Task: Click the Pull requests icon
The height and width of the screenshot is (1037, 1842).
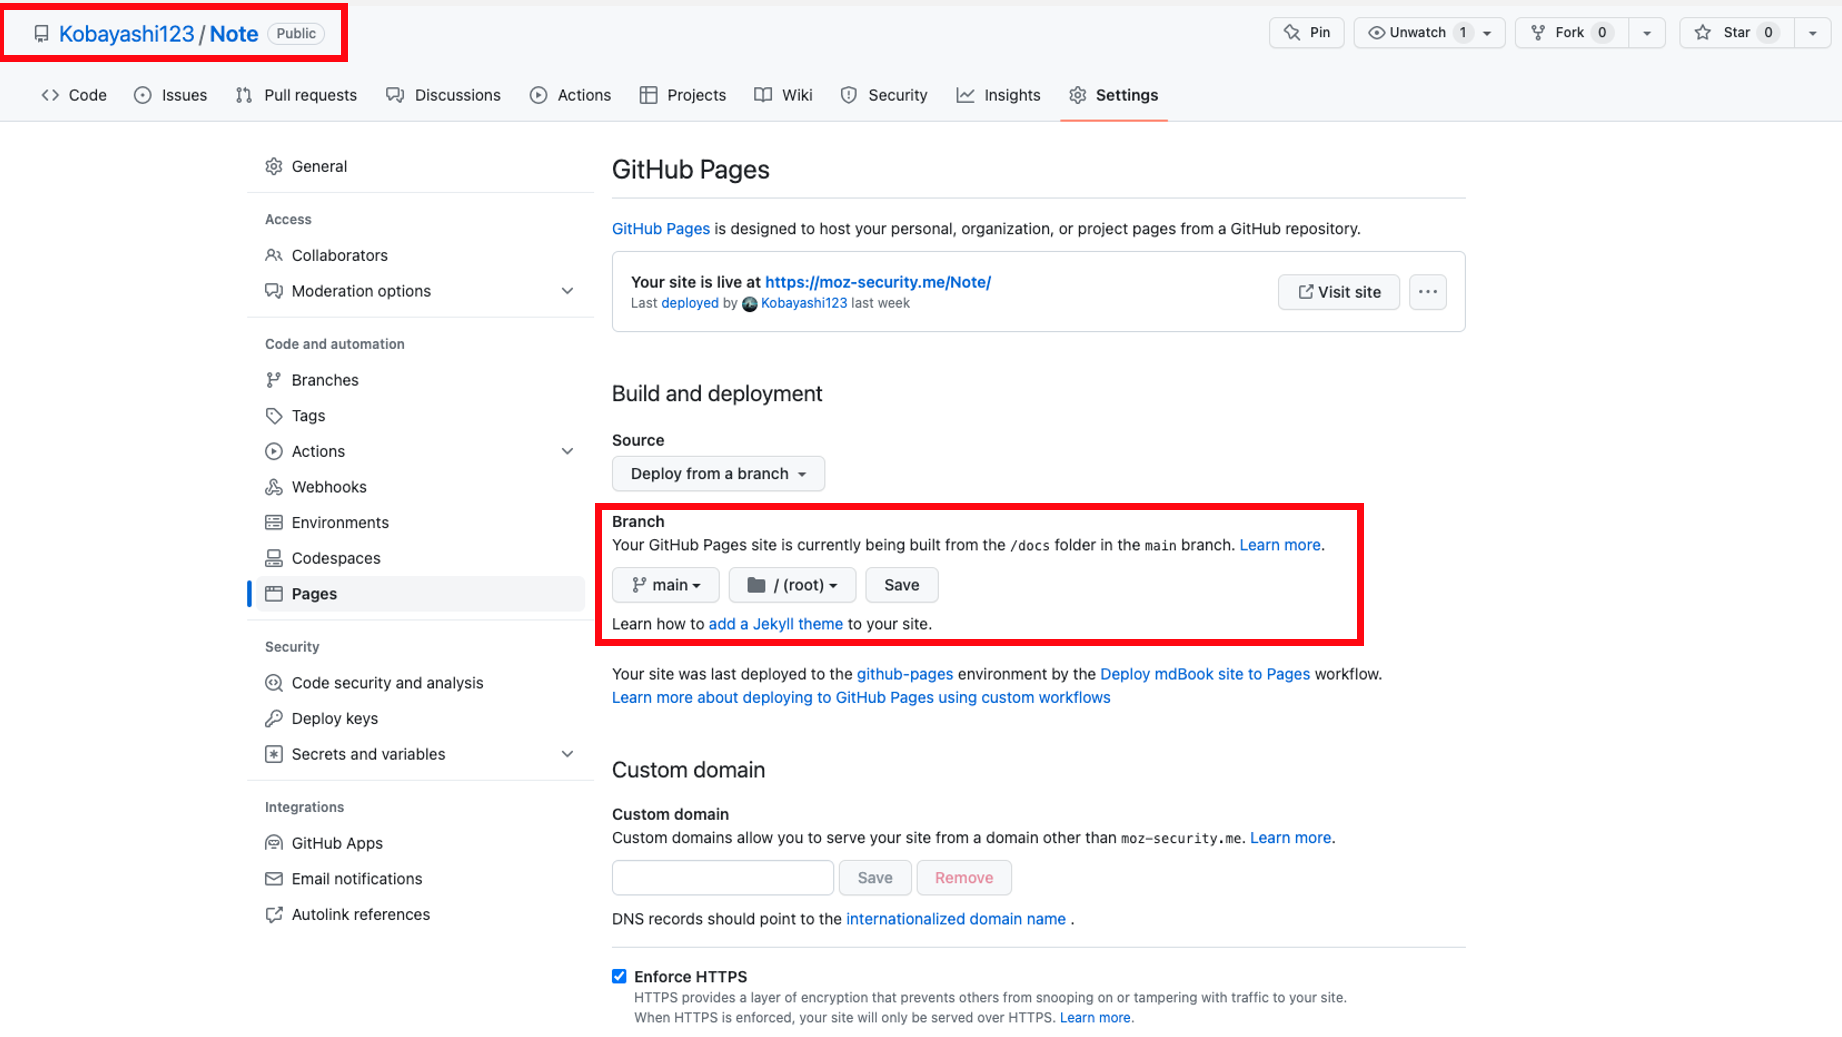Action: (242, 95)
